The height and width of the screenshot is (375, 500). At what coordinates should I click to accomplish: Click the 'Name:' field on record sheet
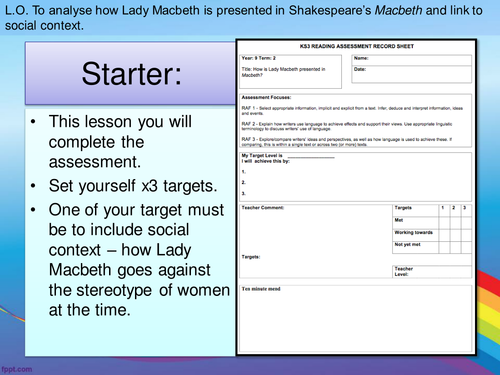point(411,60)
